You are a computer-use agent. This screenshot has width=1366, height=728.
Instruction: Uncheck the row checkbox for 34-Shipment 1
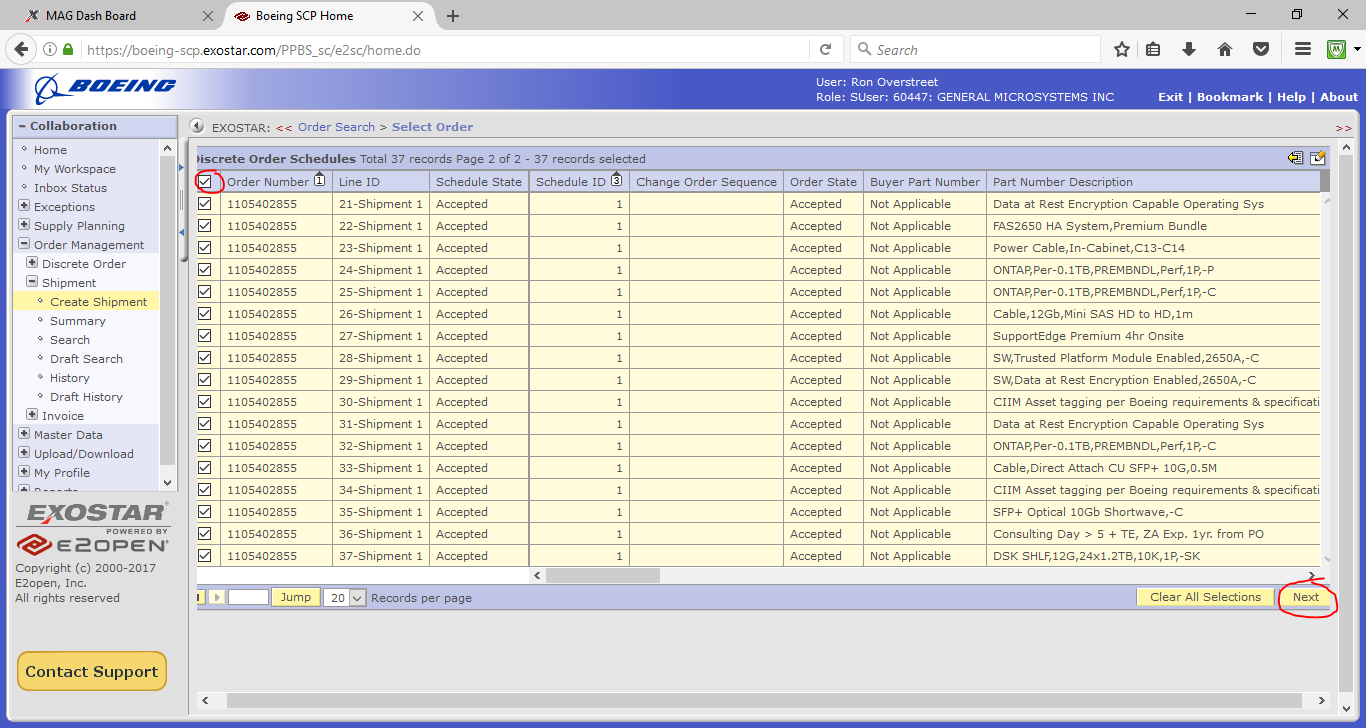coord(205,490)
